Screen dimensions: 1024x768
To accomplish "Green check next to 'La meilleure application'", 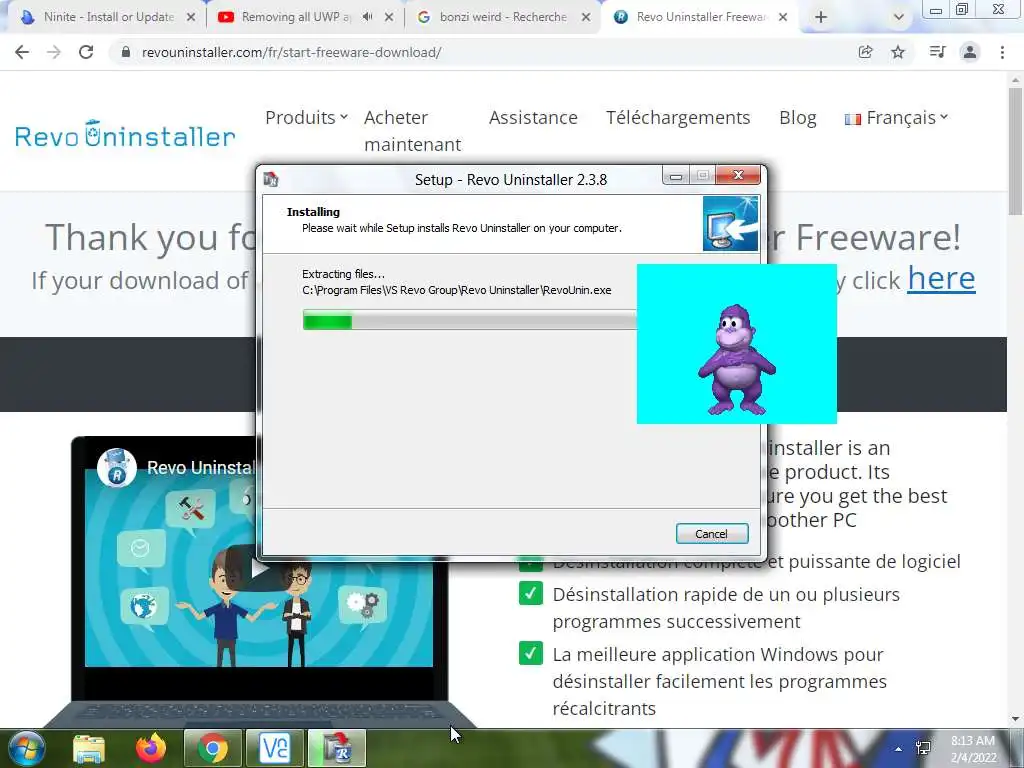I will pos(531,653).
